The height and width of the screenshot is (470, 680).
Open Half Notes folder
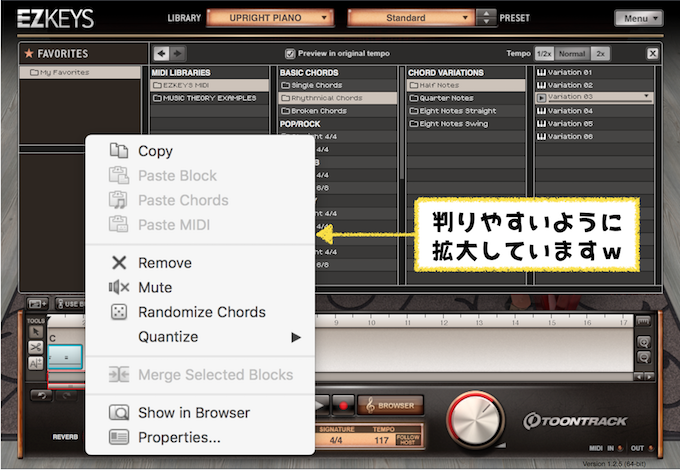coord(466,85)
